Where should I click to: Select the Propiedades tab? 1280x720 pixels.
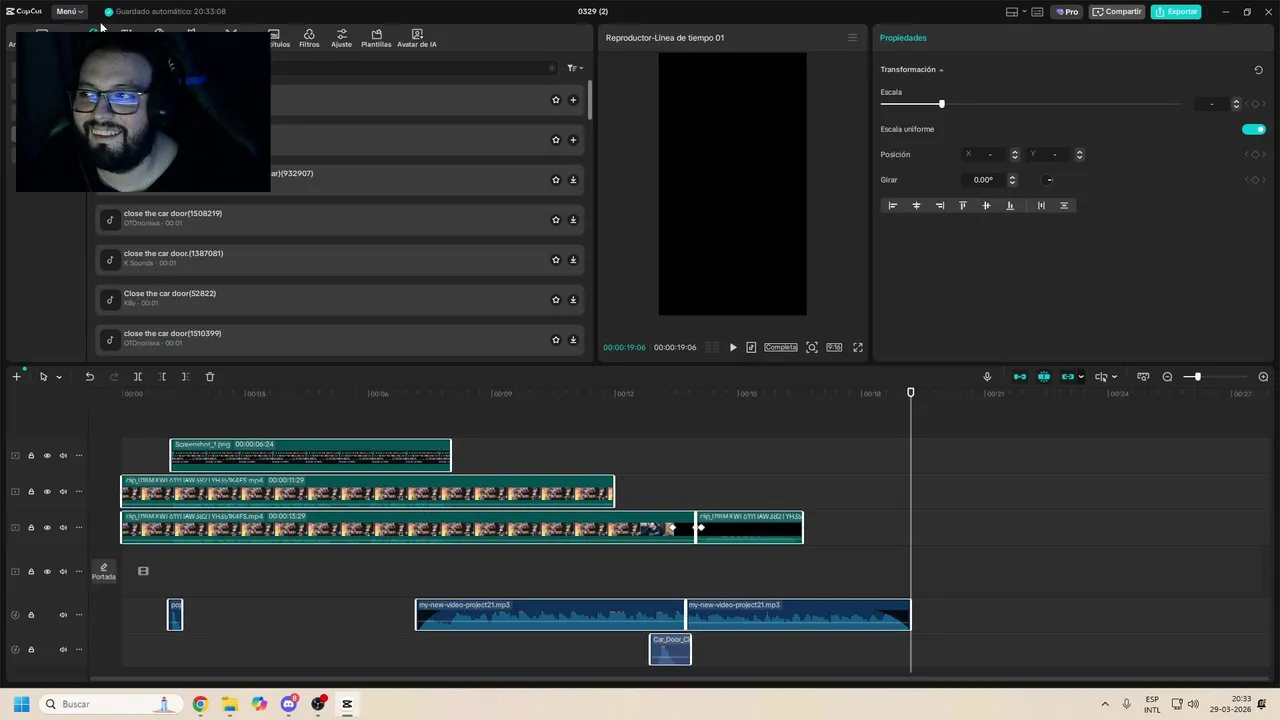click(903, 38)
